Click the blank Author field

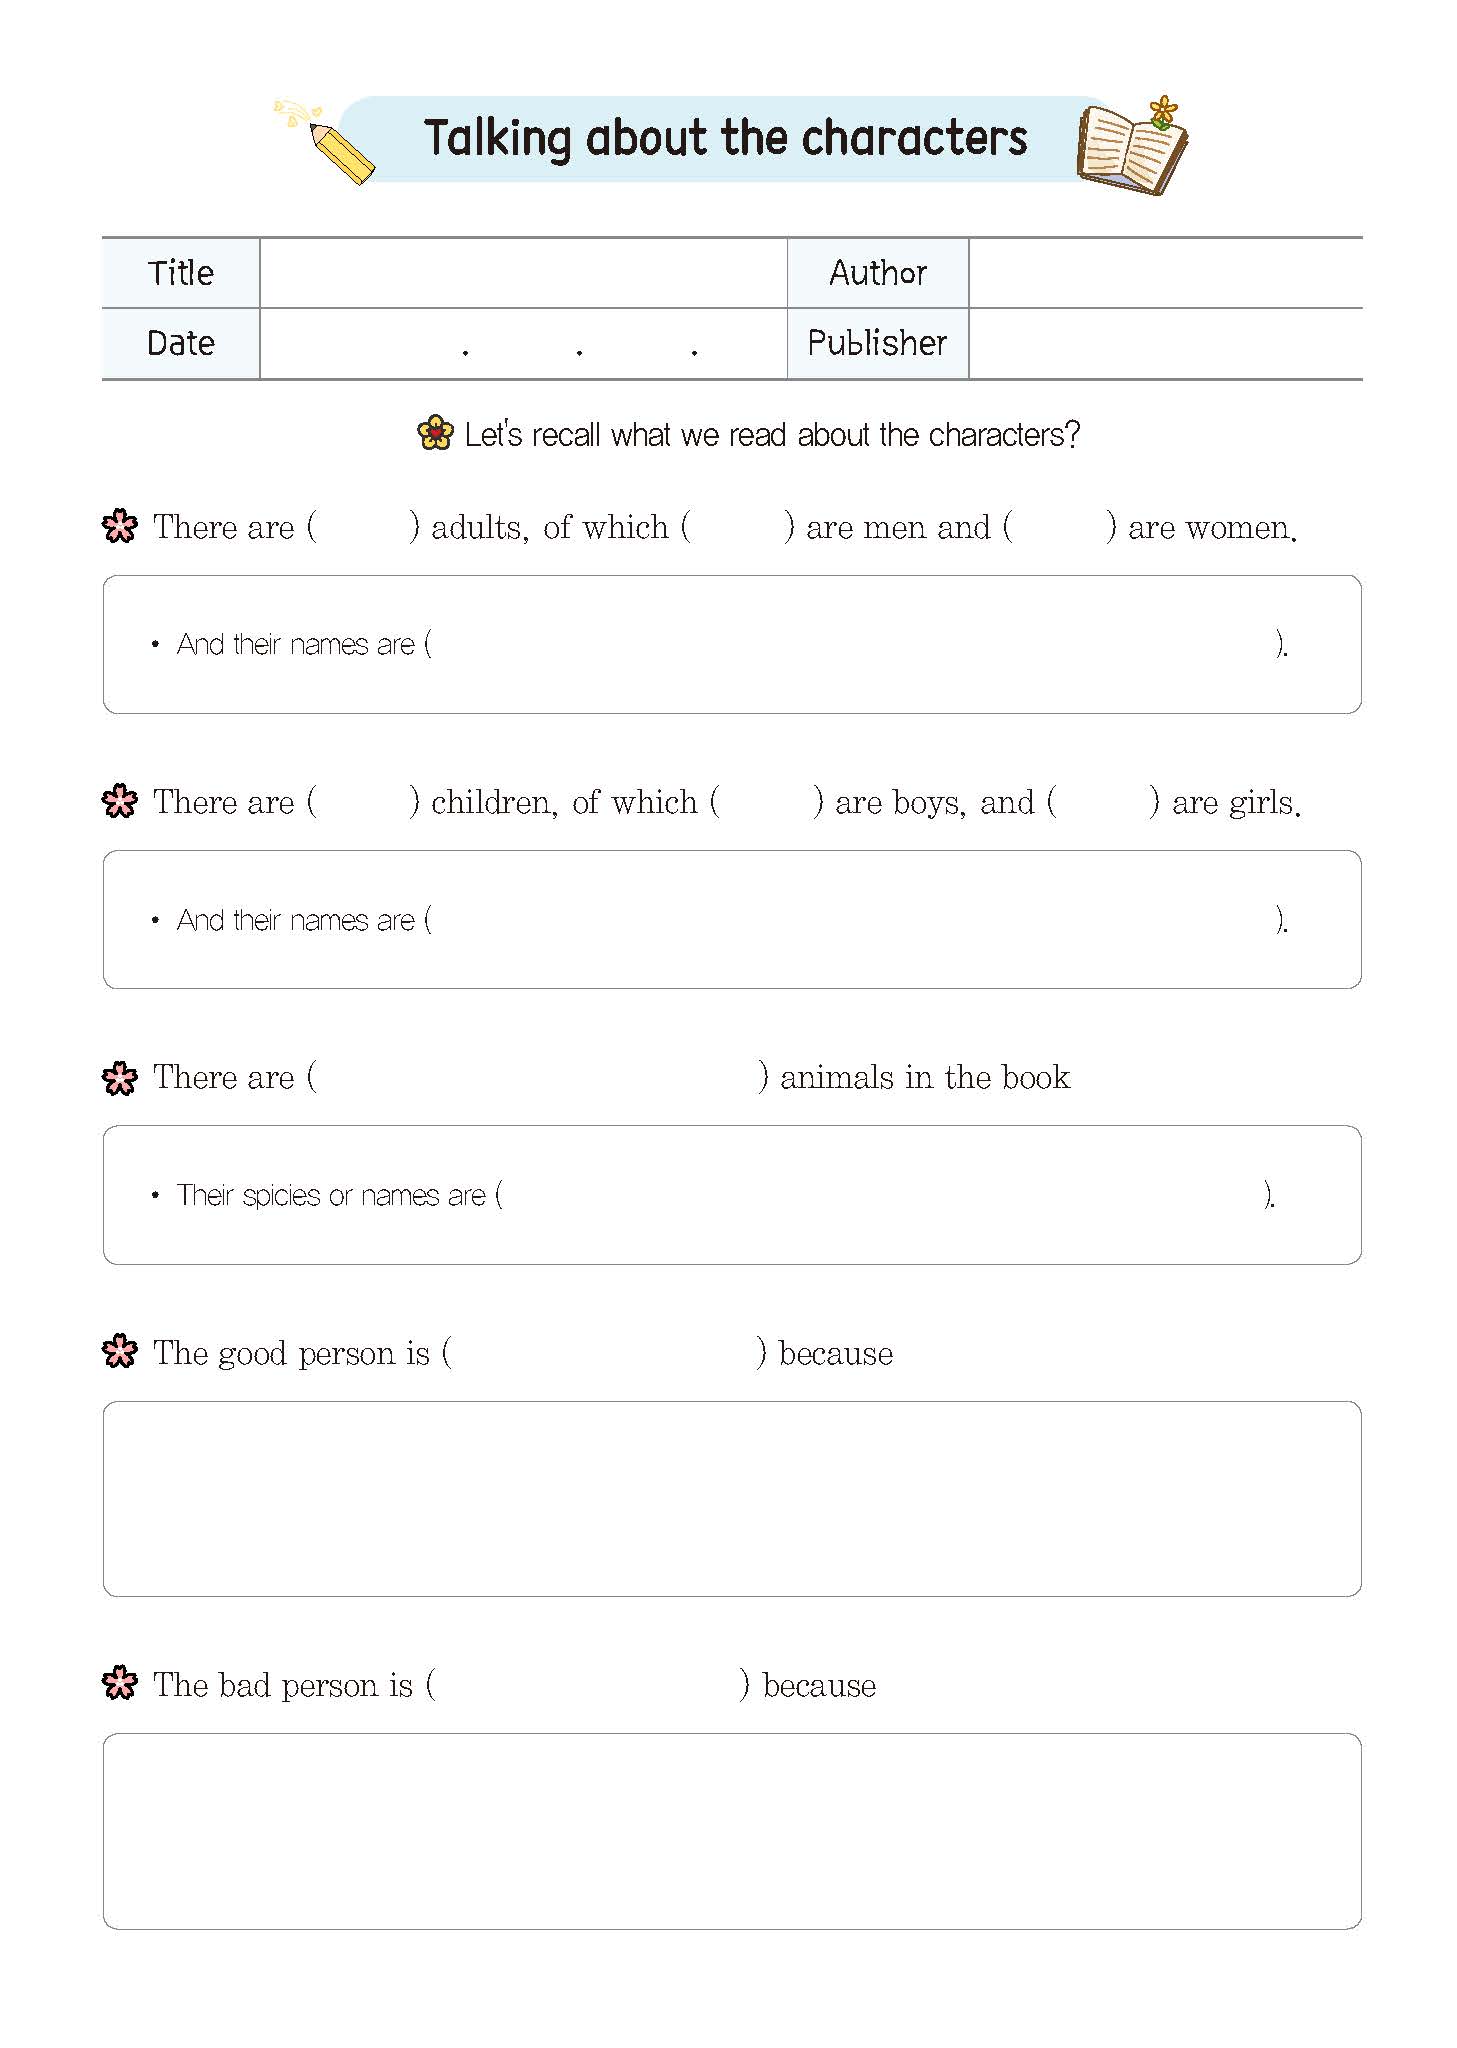[1165, 273]
